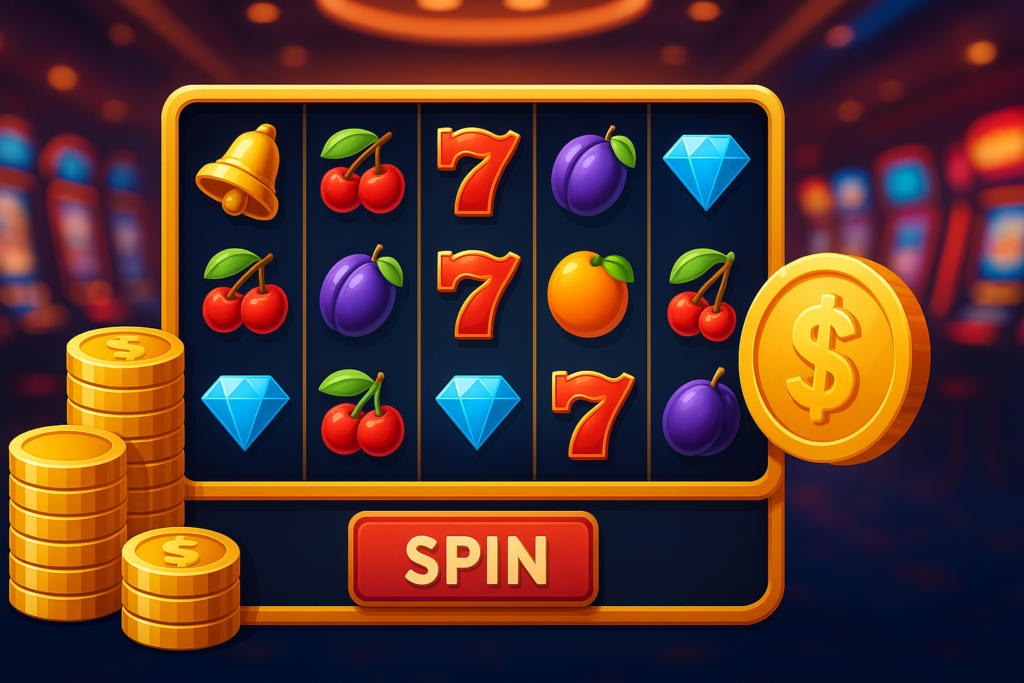
Task: Select the plum at the top of the fourth reel
Action: tap(593, 171)
